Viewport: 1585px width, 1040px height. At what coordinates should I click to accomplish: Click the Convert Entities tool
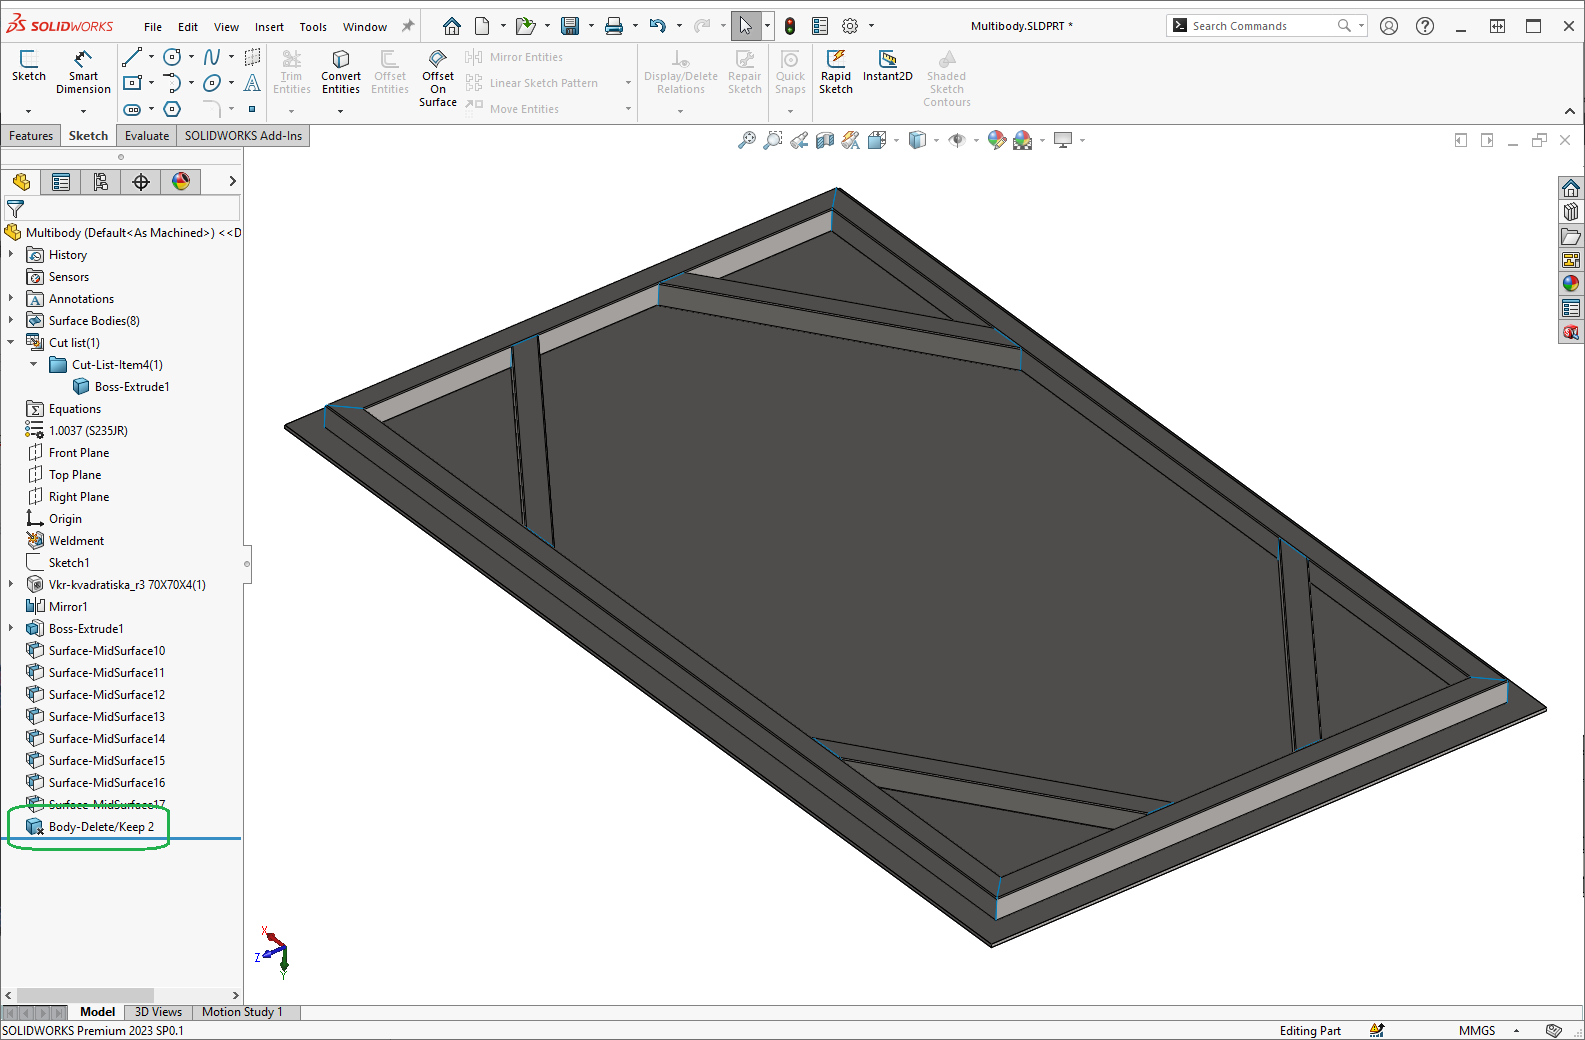pos(341,72)
